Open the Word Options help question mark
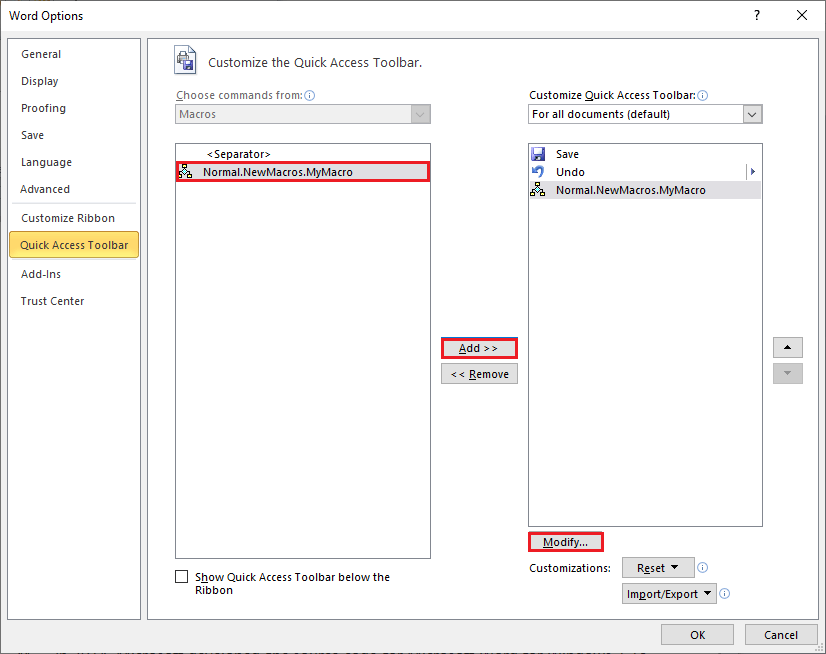This screenshot has height=654, width=826. coord(757,15)
